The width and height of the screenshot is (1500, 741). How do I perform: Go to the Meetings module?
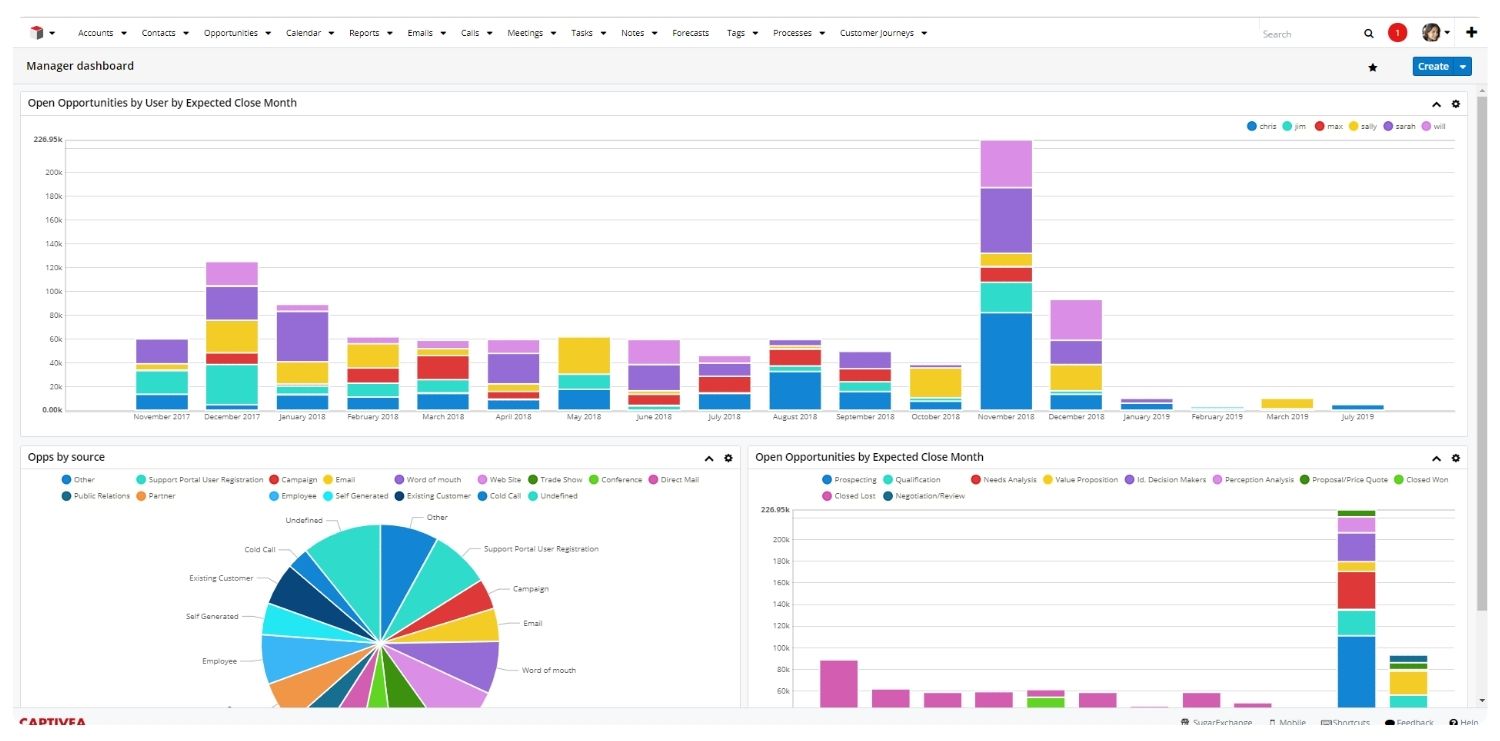pos(525,33)
